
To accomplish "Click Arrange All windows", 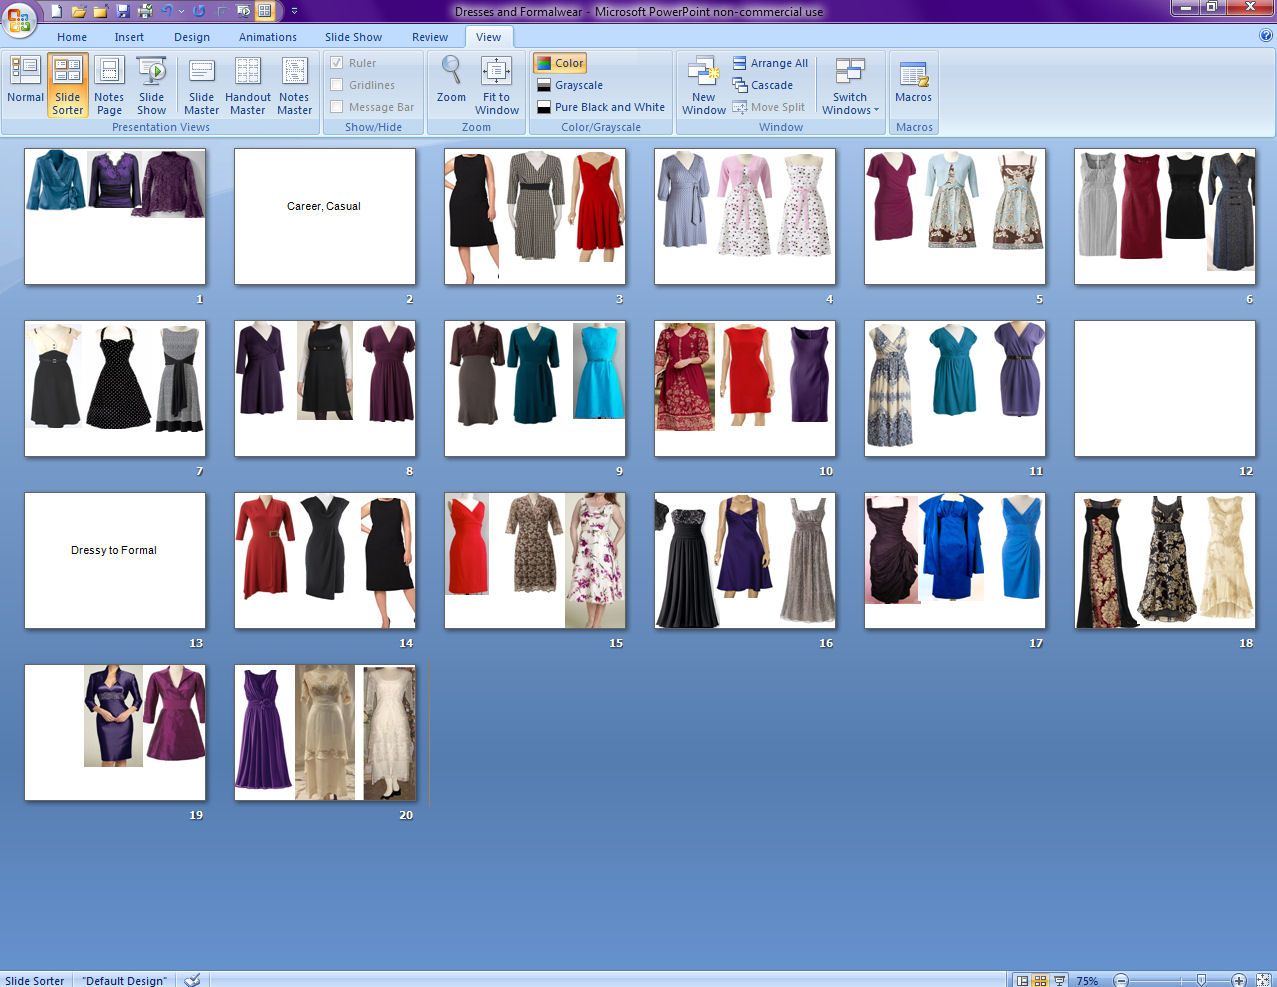I will (770, 63).
